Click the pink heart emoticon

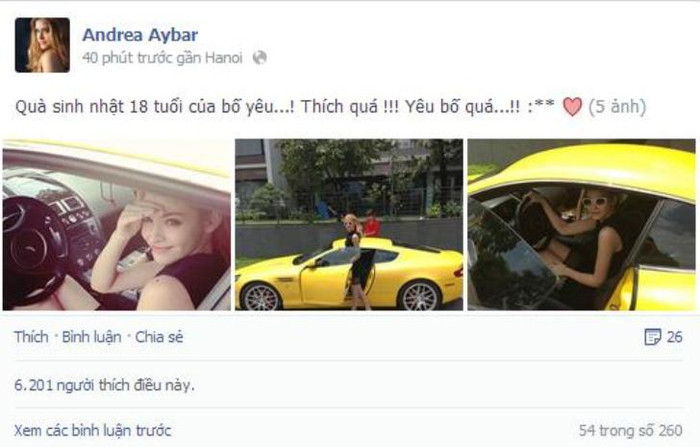tap(572, 107)
